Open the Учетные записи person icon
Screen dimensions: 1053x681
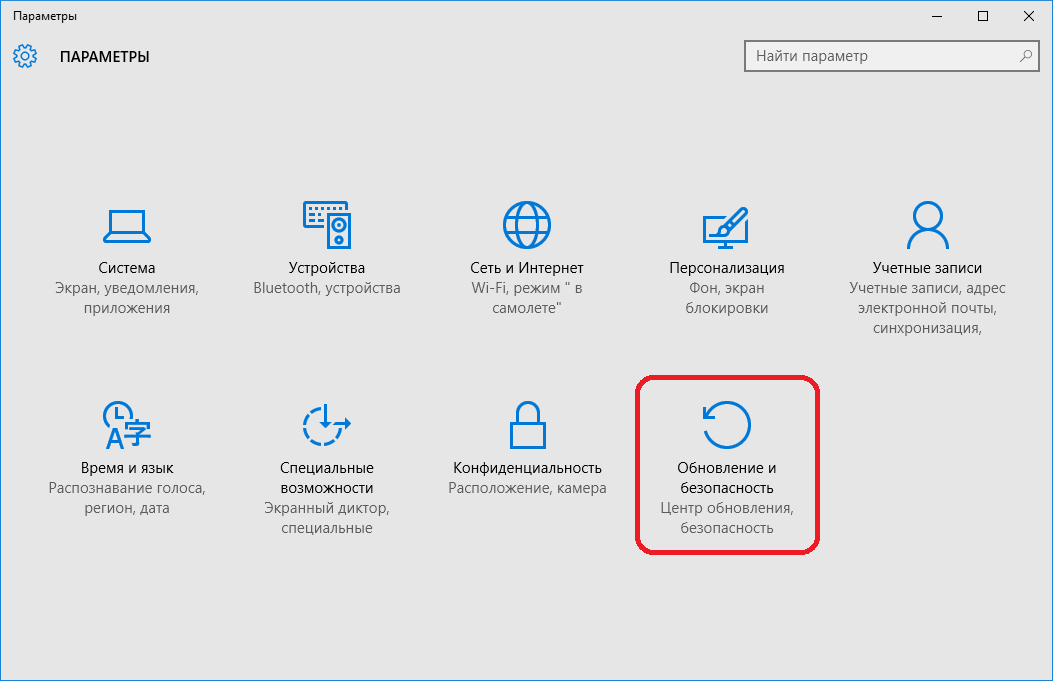pyautogui.click(x=927, y=225)
